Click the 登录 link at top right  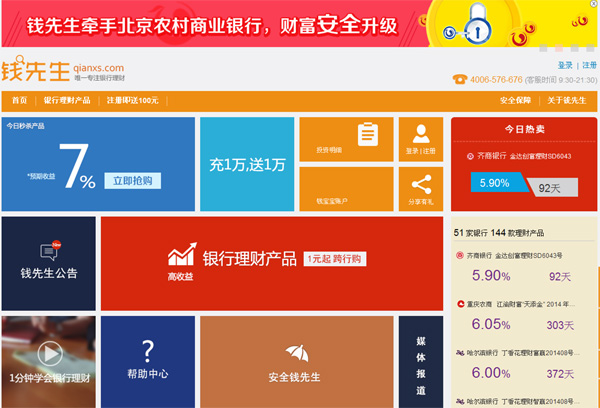pyautogui.click(x=565, y=65)
